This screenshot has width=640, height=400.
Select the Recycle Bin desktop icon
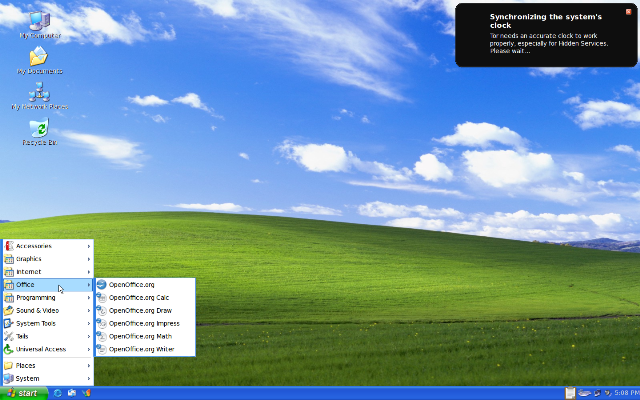click(40, 131)
